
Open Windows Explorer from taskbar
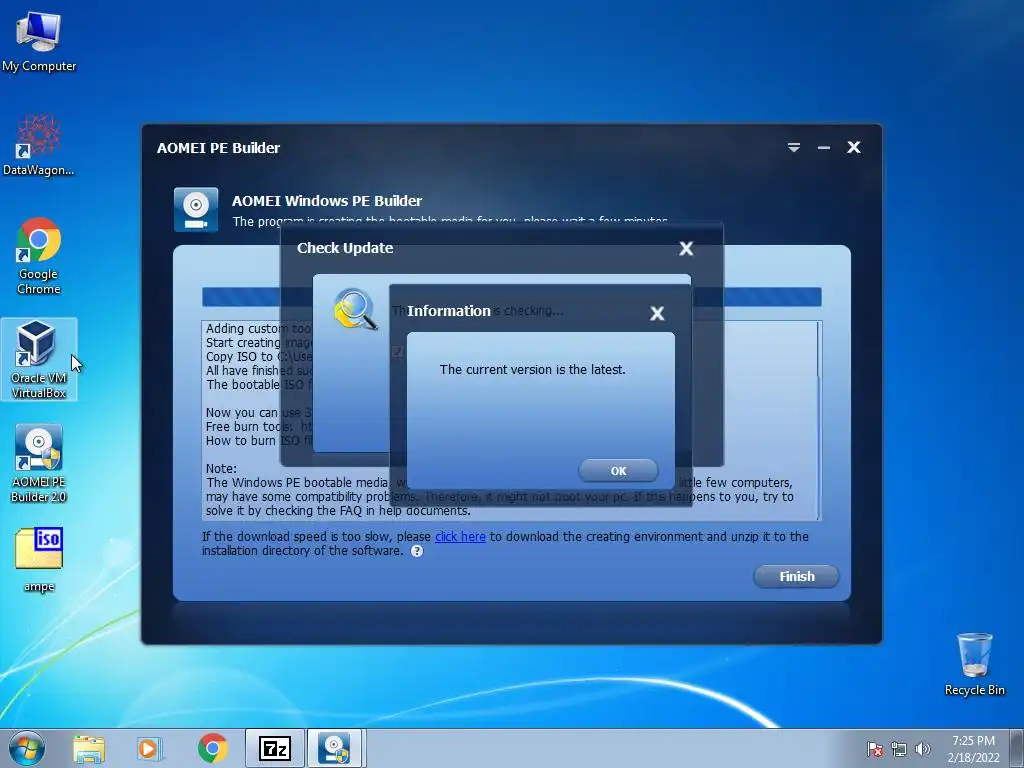pyautogui.click(x=89, y=748)
